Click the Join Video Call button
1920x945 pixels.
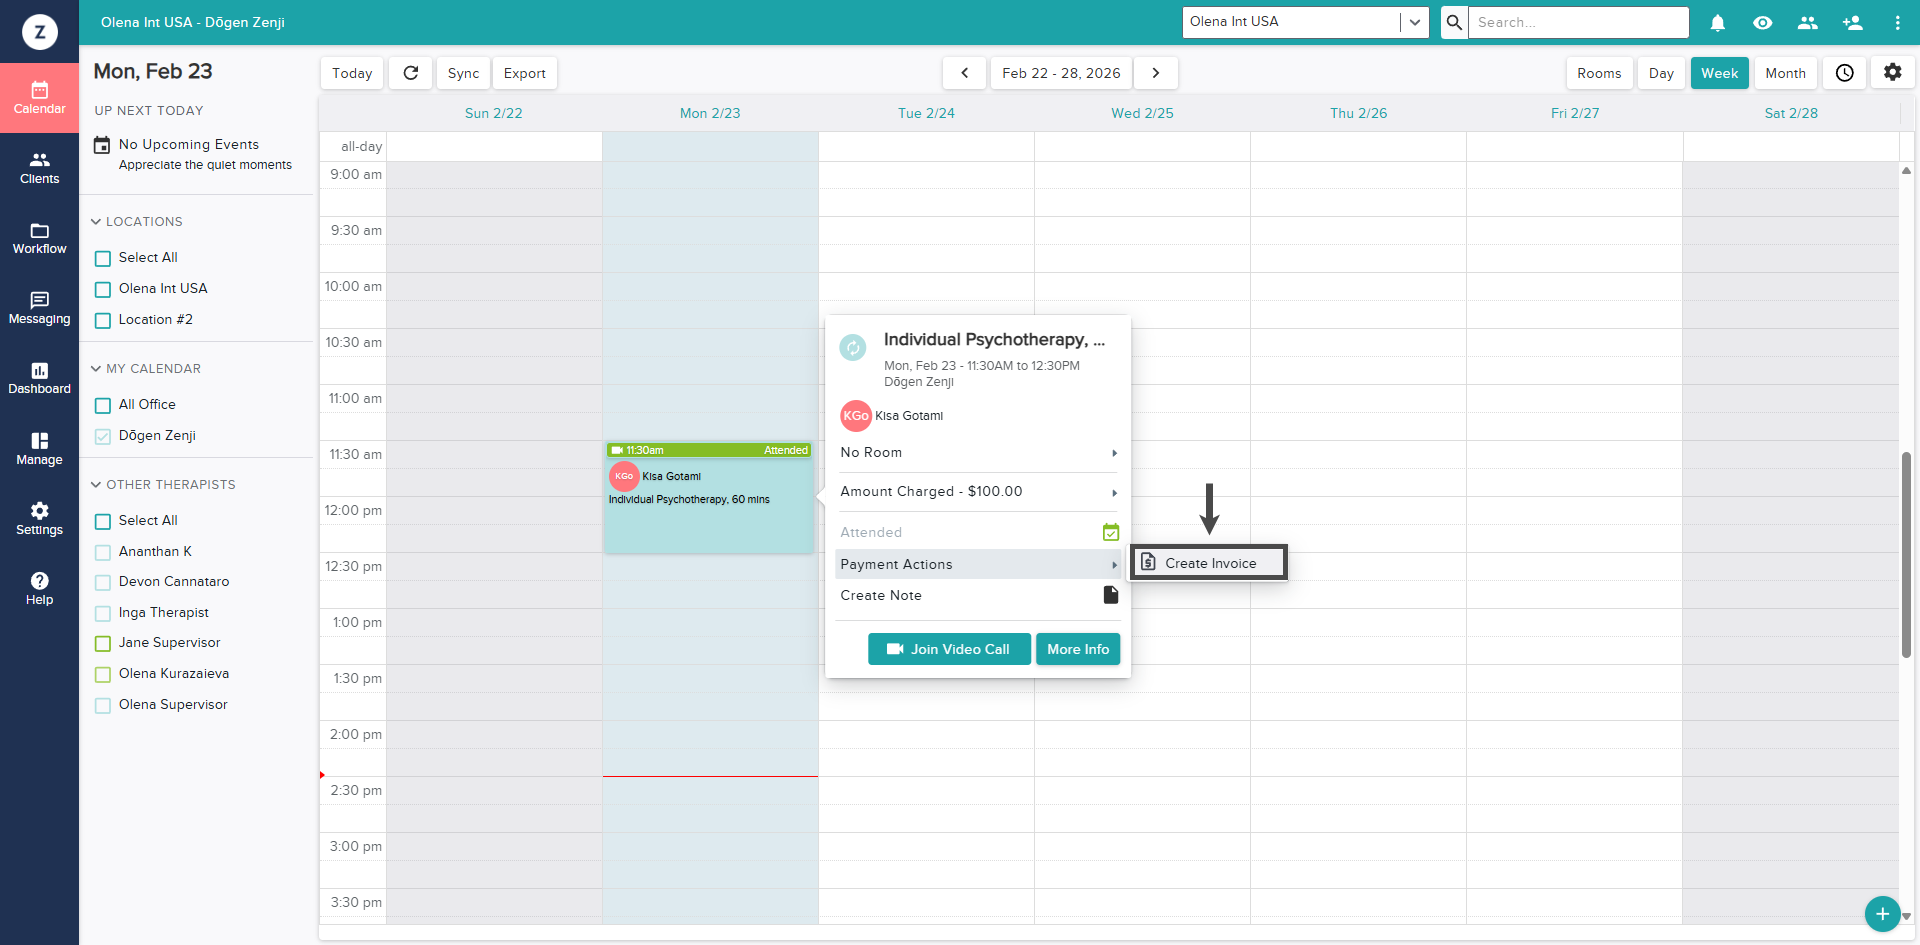[948, 649]
